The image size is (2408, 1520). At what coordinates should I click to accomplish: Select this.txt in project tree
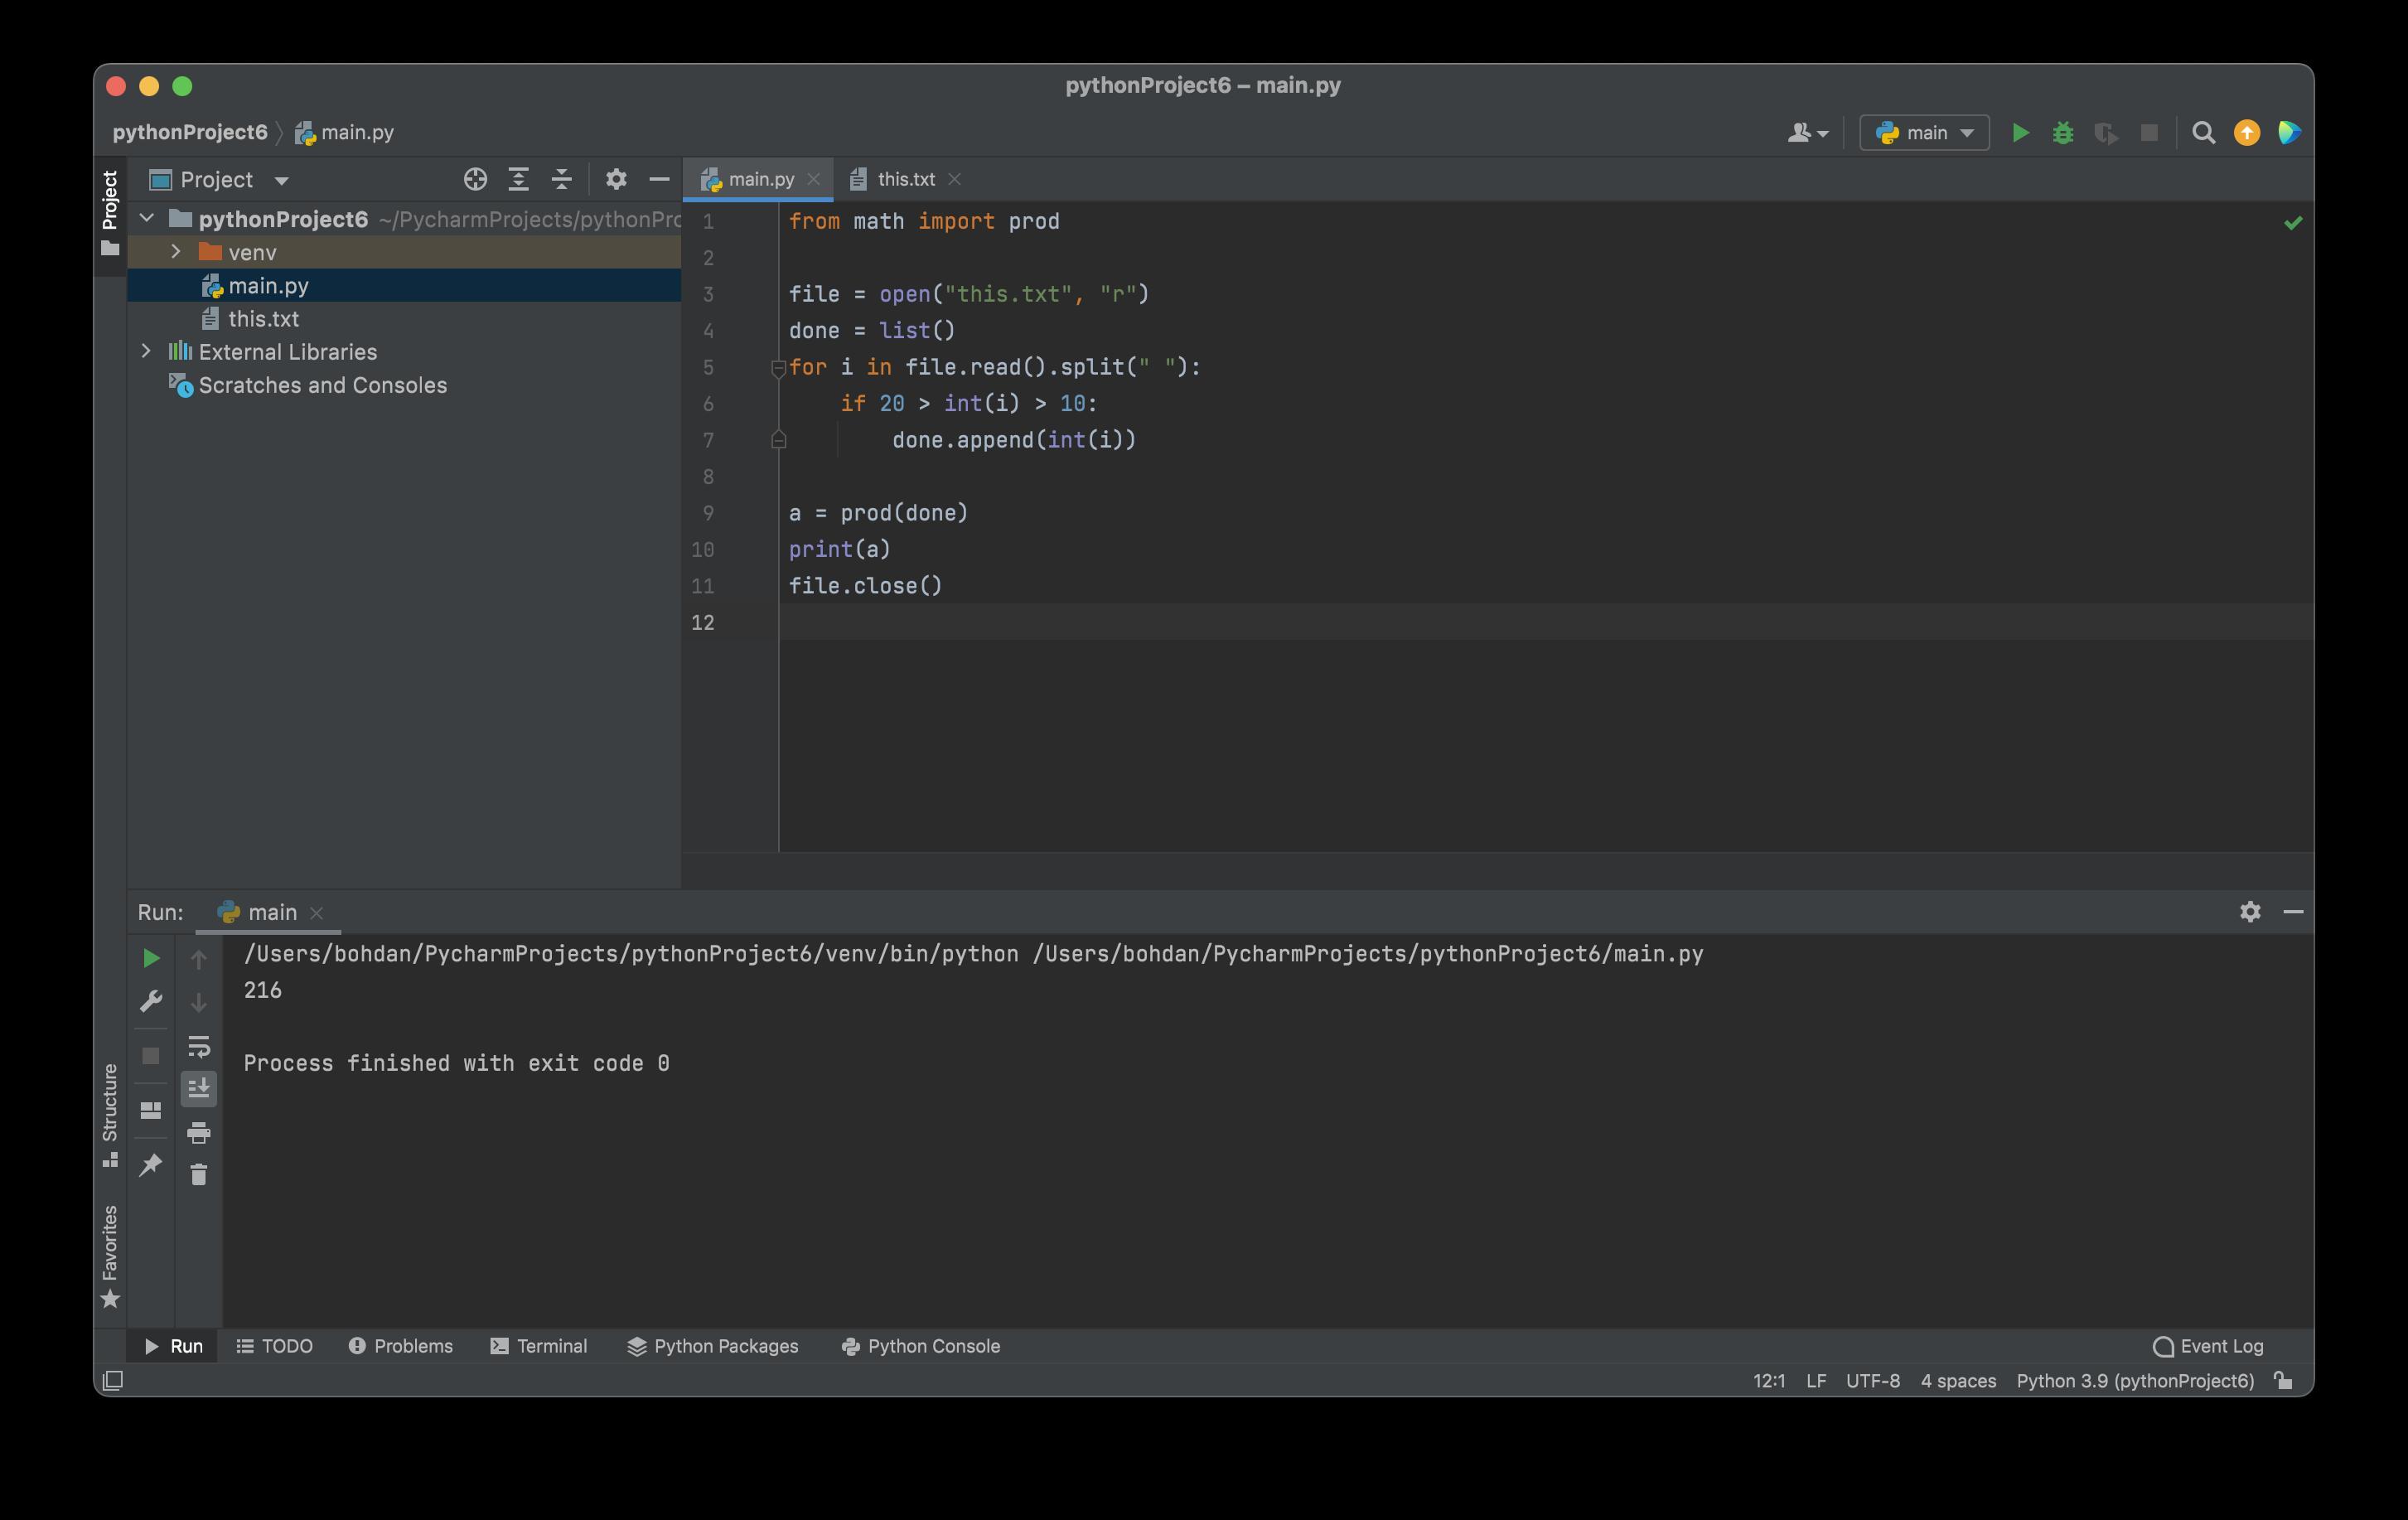tap(263, 319)
